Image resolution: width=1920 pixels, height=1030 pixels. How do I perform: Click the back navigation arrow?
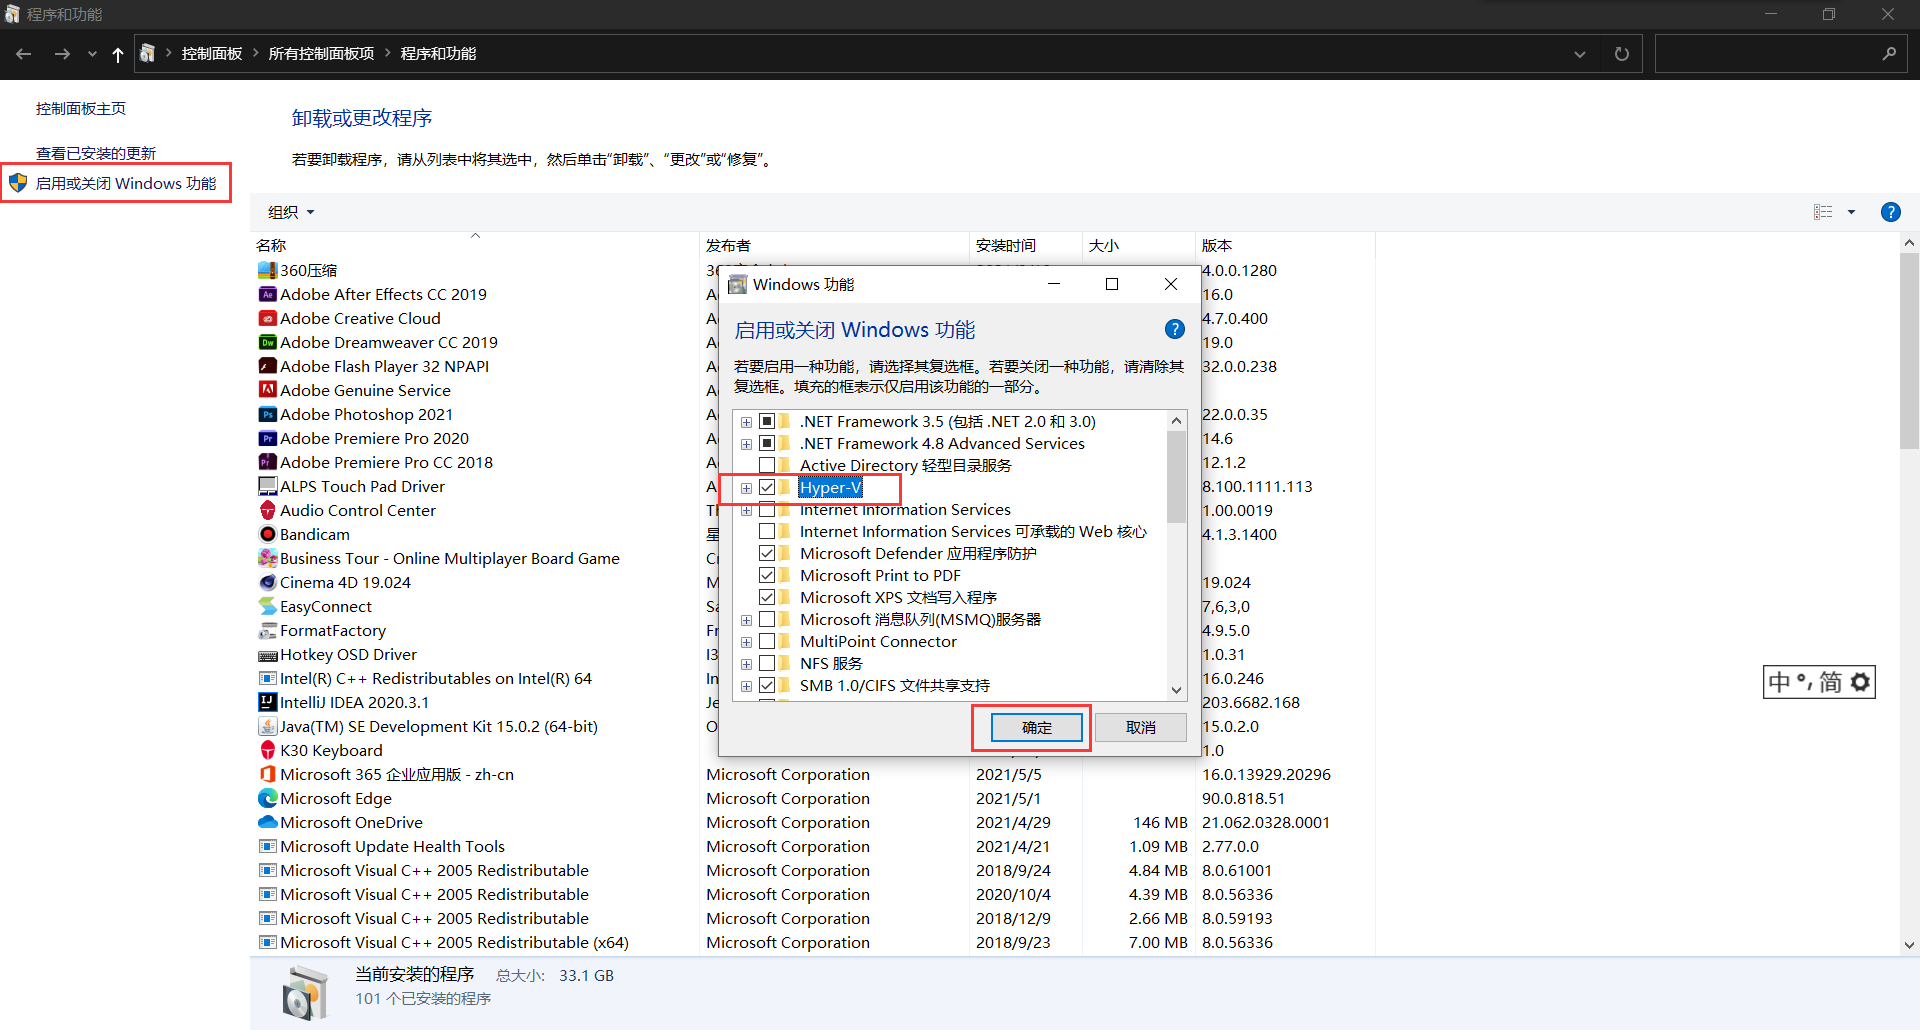click(24, 54)
